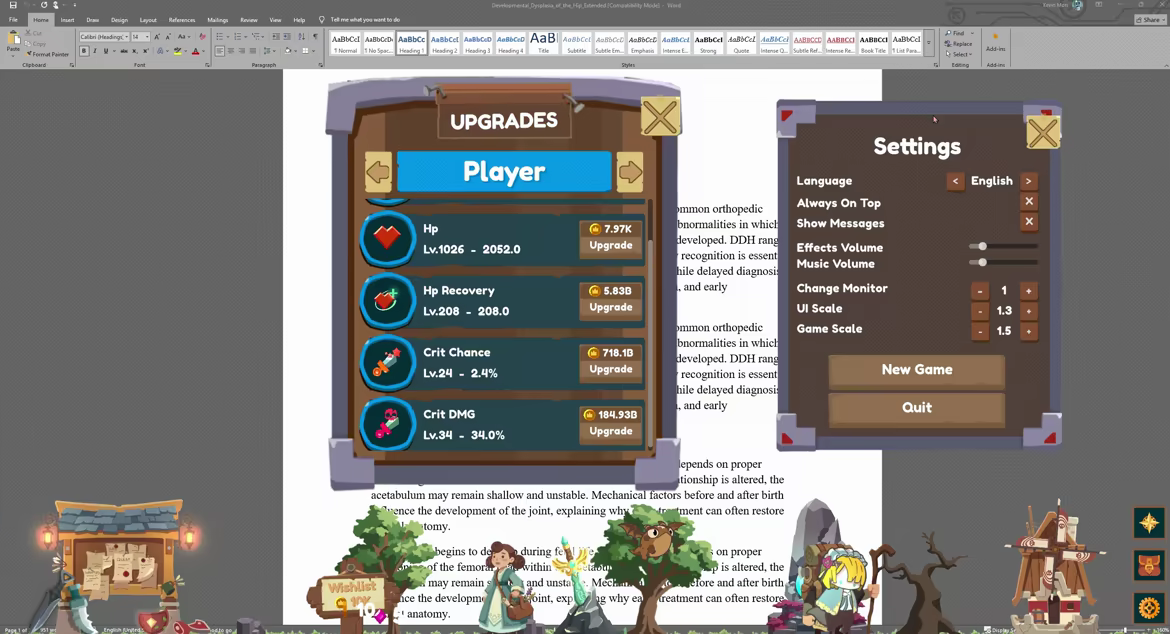Click the Crit Chance sword icon
1170x634 pixels.
pyautogui.click(x=387, y=362)
